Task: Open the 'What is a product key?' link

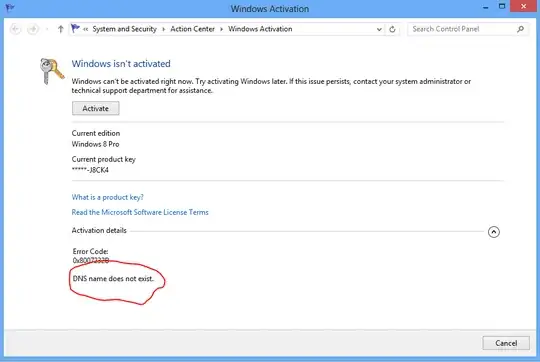Action: tap(107, 197)
